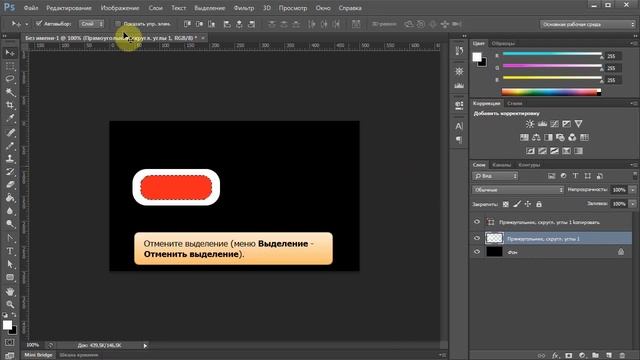The height and width of the screenshot is (360, 640).
Task: Select the Brush tool
Action: (10, 145)
